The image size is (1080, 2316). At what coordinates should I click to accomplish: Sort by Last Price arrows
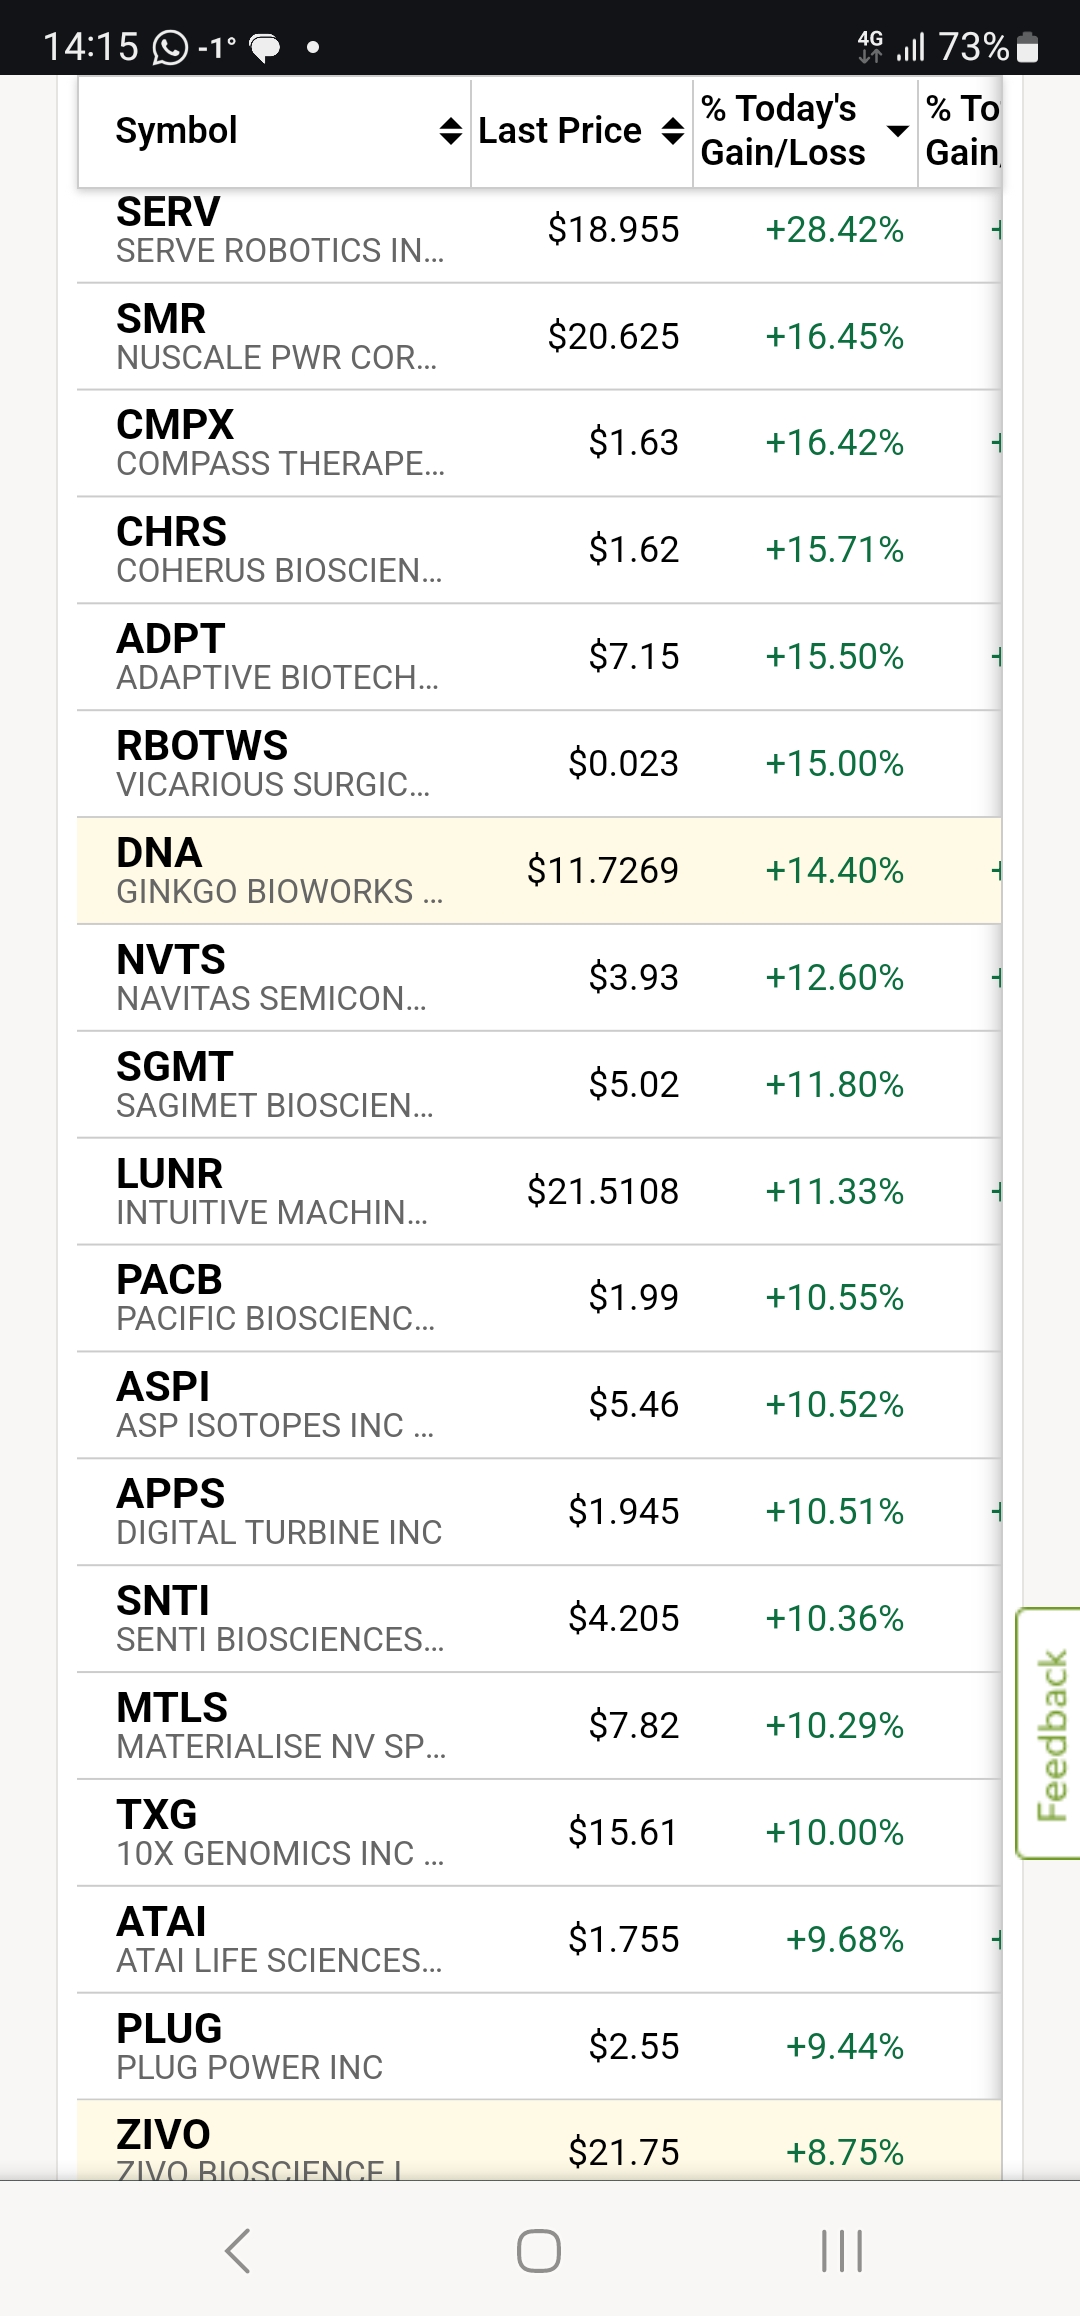(x=673, y=131)
